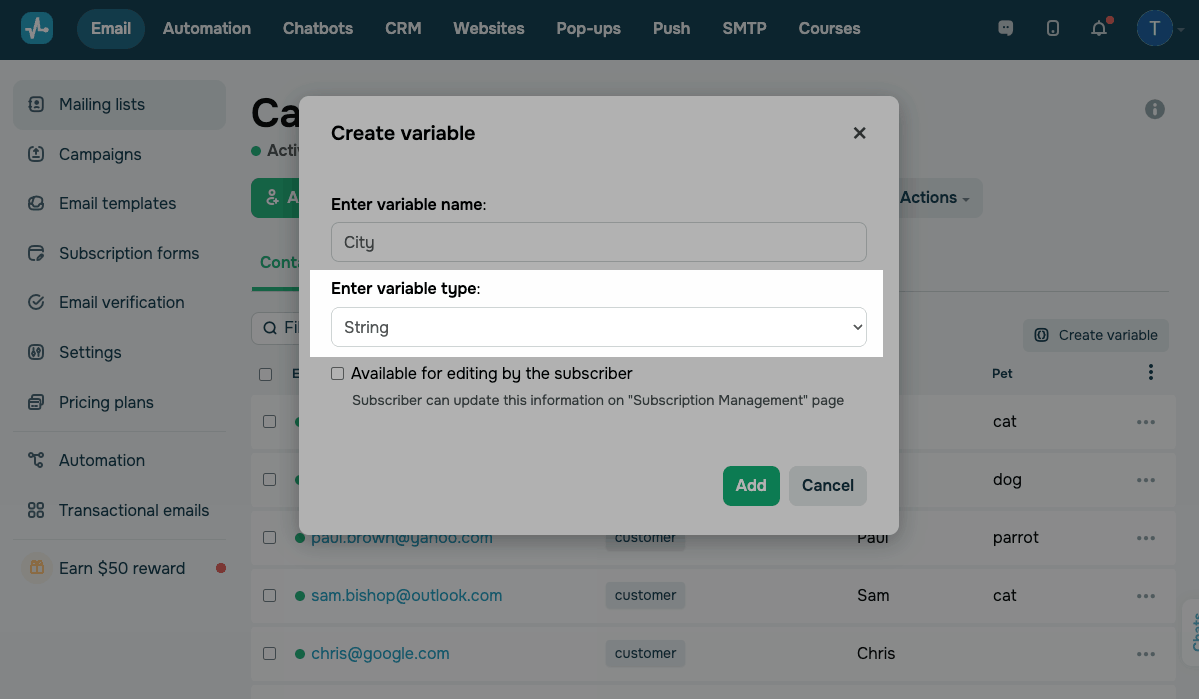Click the variable name input field
This screenshot has height=699, width=1199.
click(x=598, y=242)
